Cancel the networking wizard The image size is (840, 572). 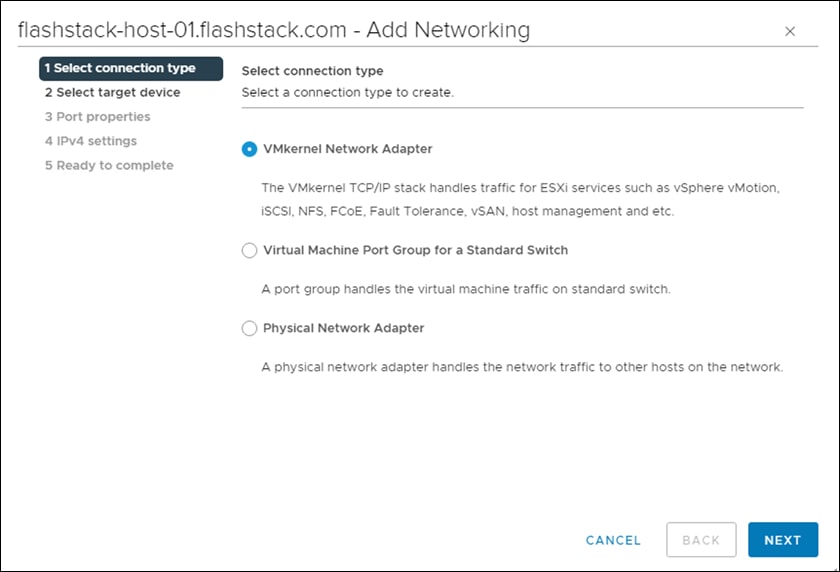(x=613, y=540)
